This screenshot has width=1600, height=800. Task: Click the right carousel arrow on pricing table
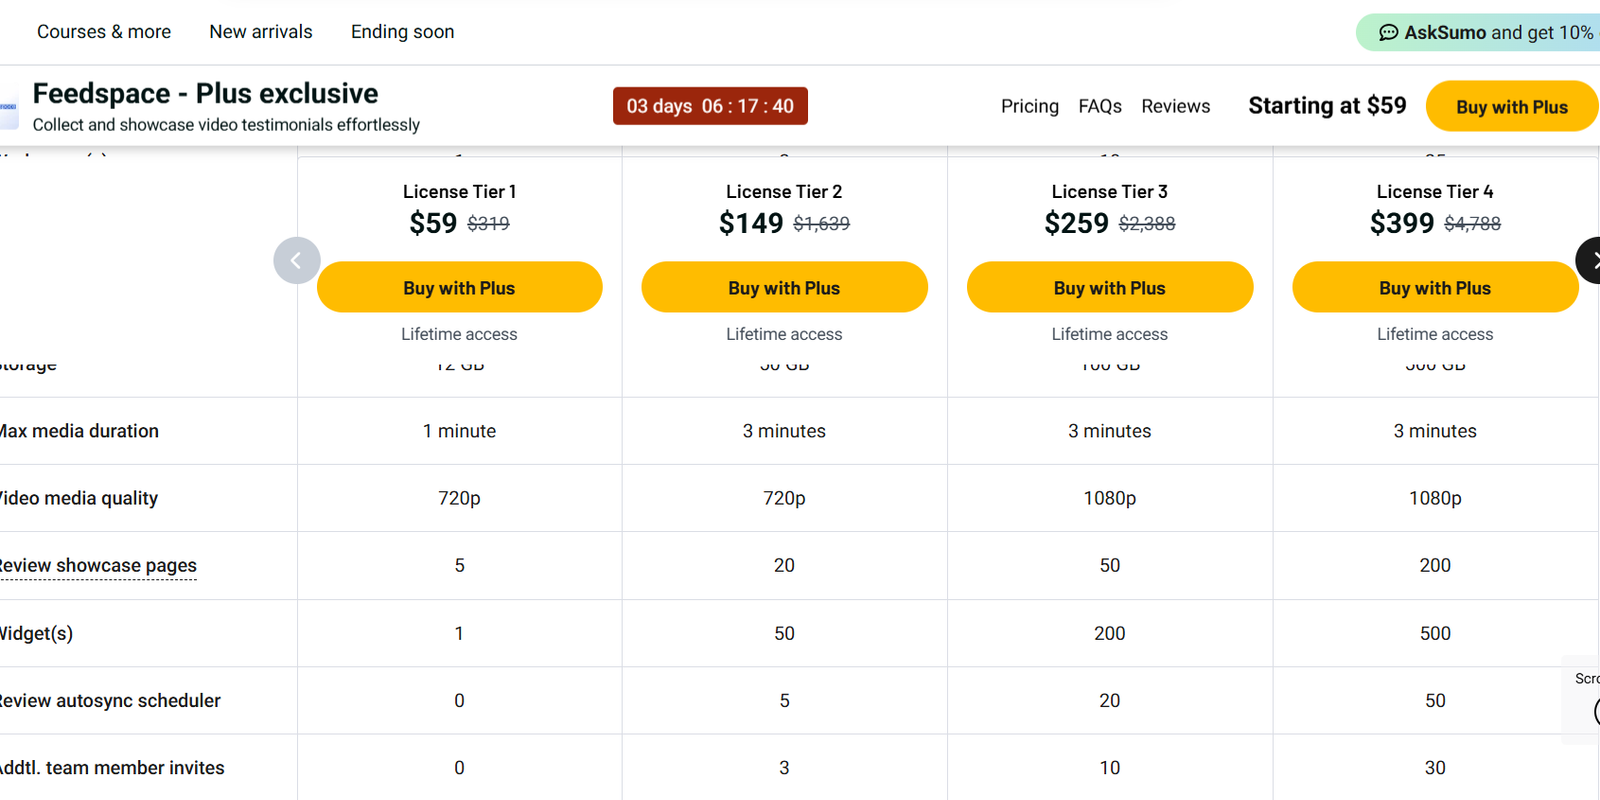(1590, 260)
